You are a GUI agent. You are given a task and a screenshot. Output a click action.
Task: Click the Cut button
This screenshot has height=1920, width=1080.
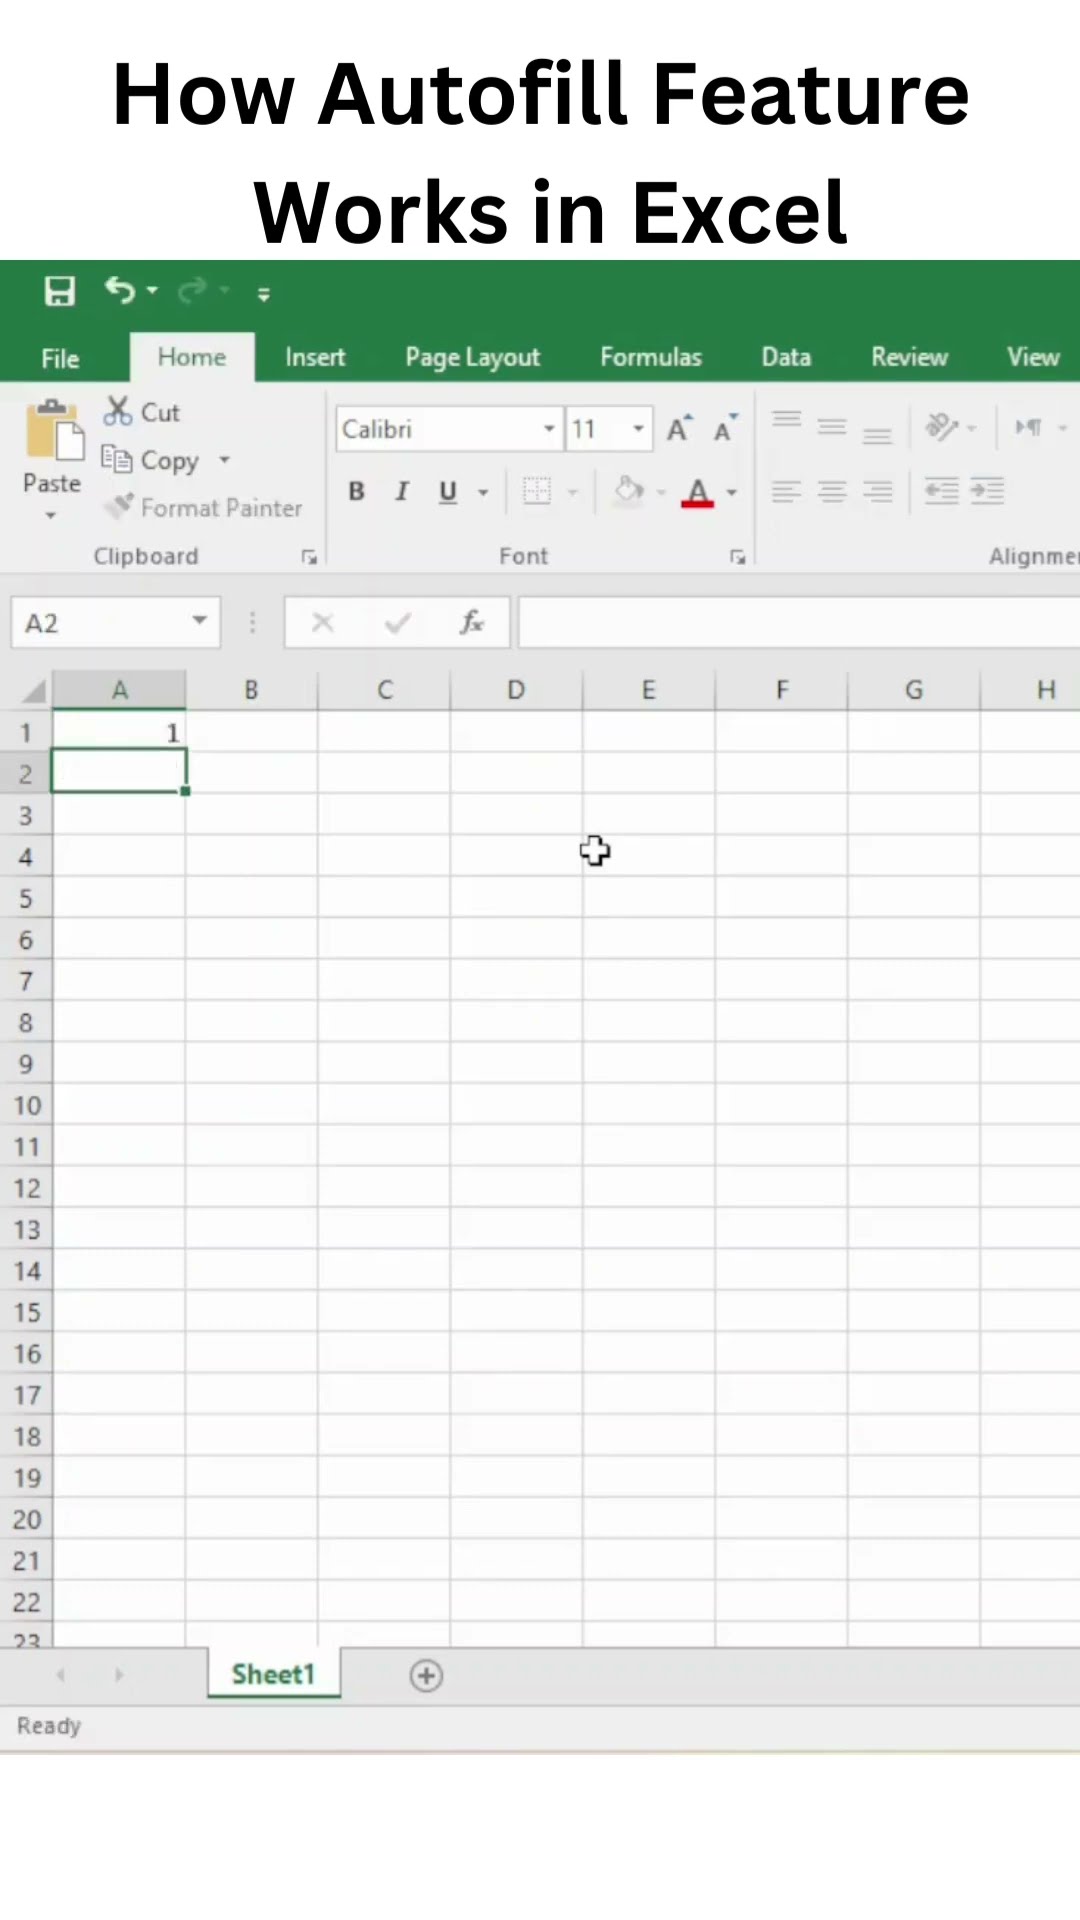coord(141,412)
